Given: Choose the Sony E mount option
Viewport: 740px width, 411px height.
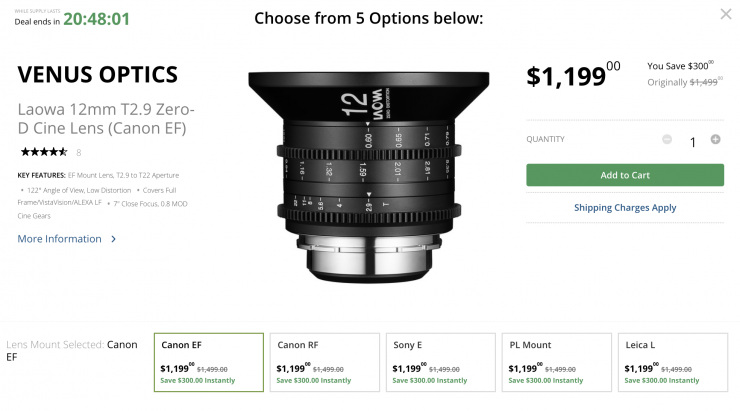Looking at the screenshot, I should pyautogui.click(x=441, y=362).
